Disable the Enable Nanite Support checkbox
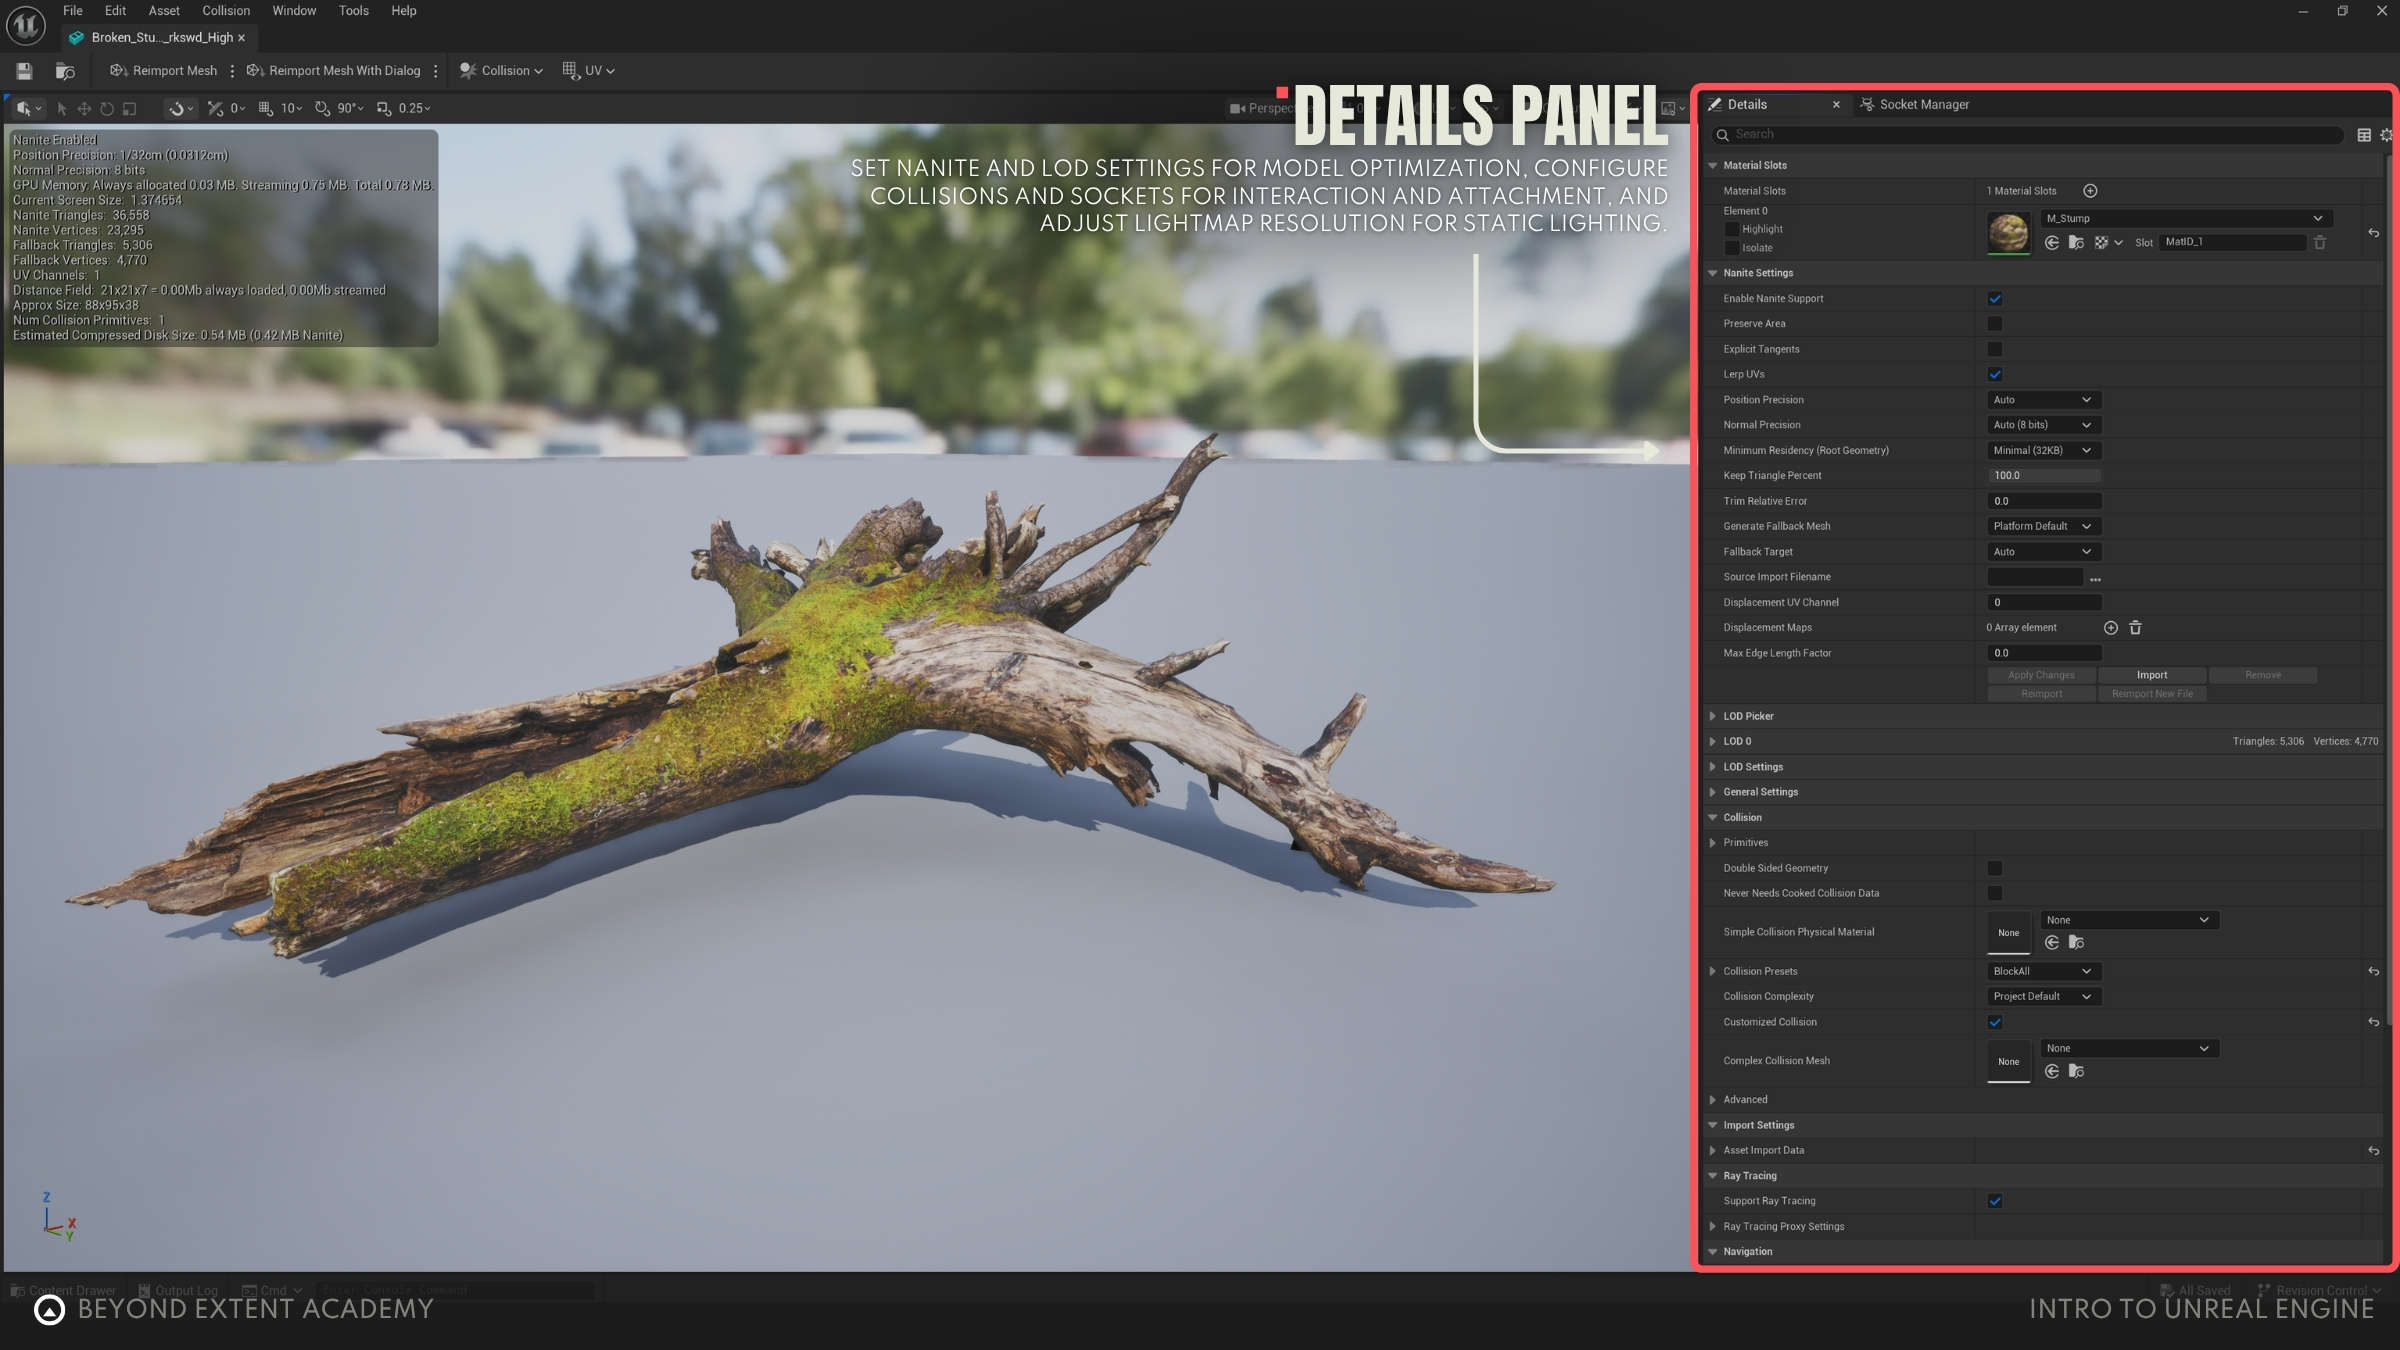 tap(1995, 299)
